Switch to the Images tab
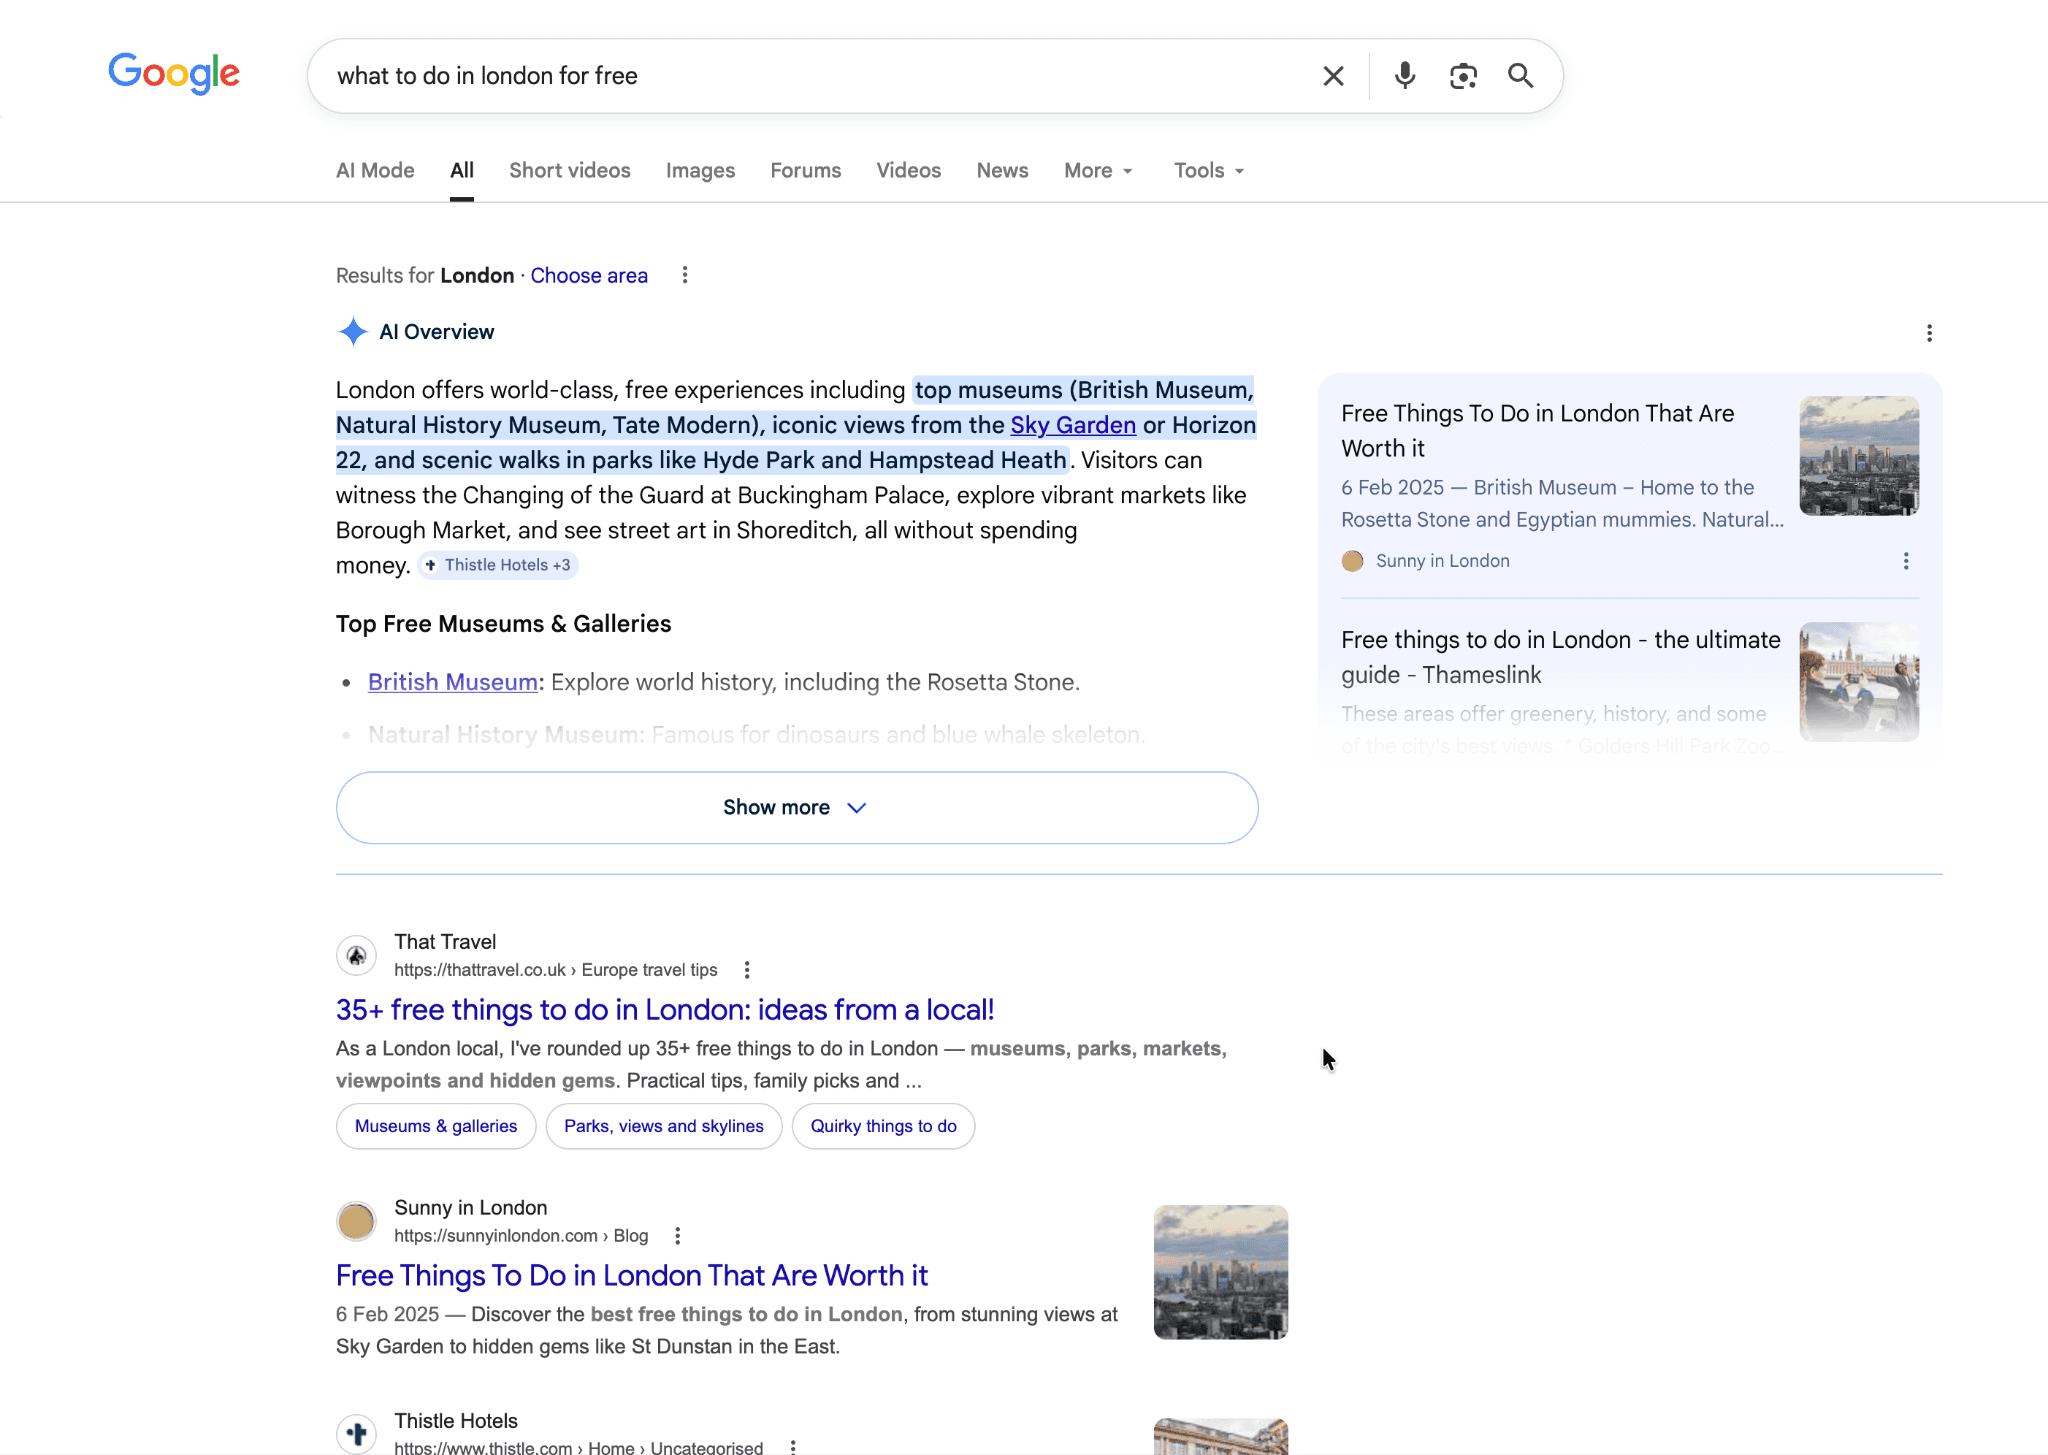Image resolution: width=2048 pixels, height=1455 pixels. 700,170
